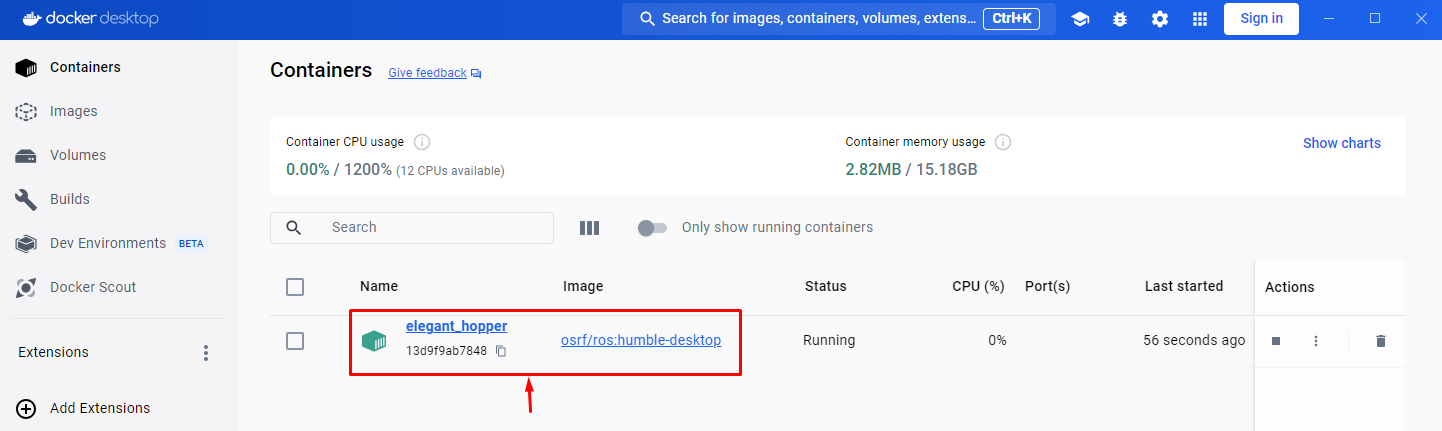Screen dimensions: 1442x431
Task: Open the extensions grid icon in header
Action: tap(1200, 19)
